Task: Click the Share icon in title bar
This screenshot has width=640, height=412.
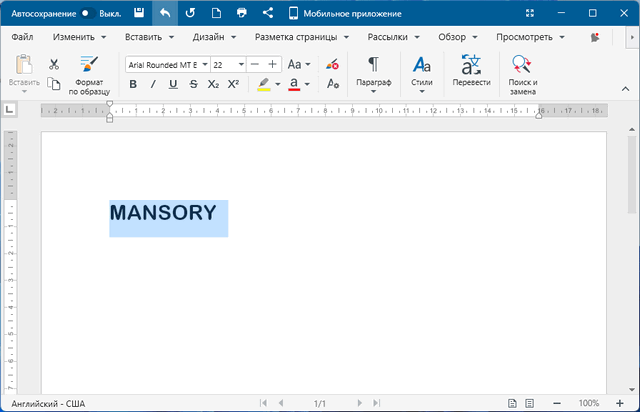Action: [267, 14]
